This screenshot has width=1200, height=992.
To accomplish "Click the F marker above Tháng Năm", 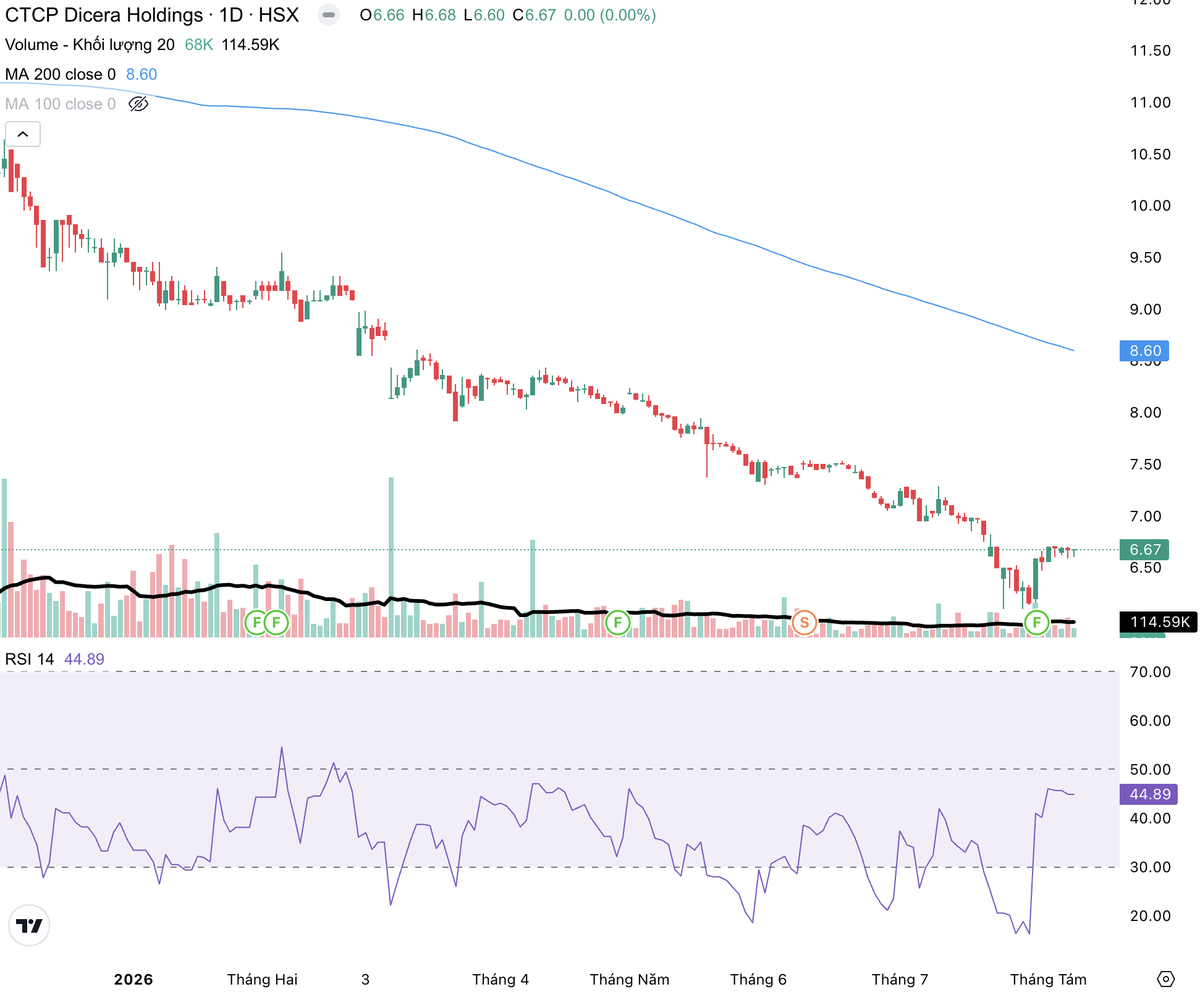I will [617, 622].
